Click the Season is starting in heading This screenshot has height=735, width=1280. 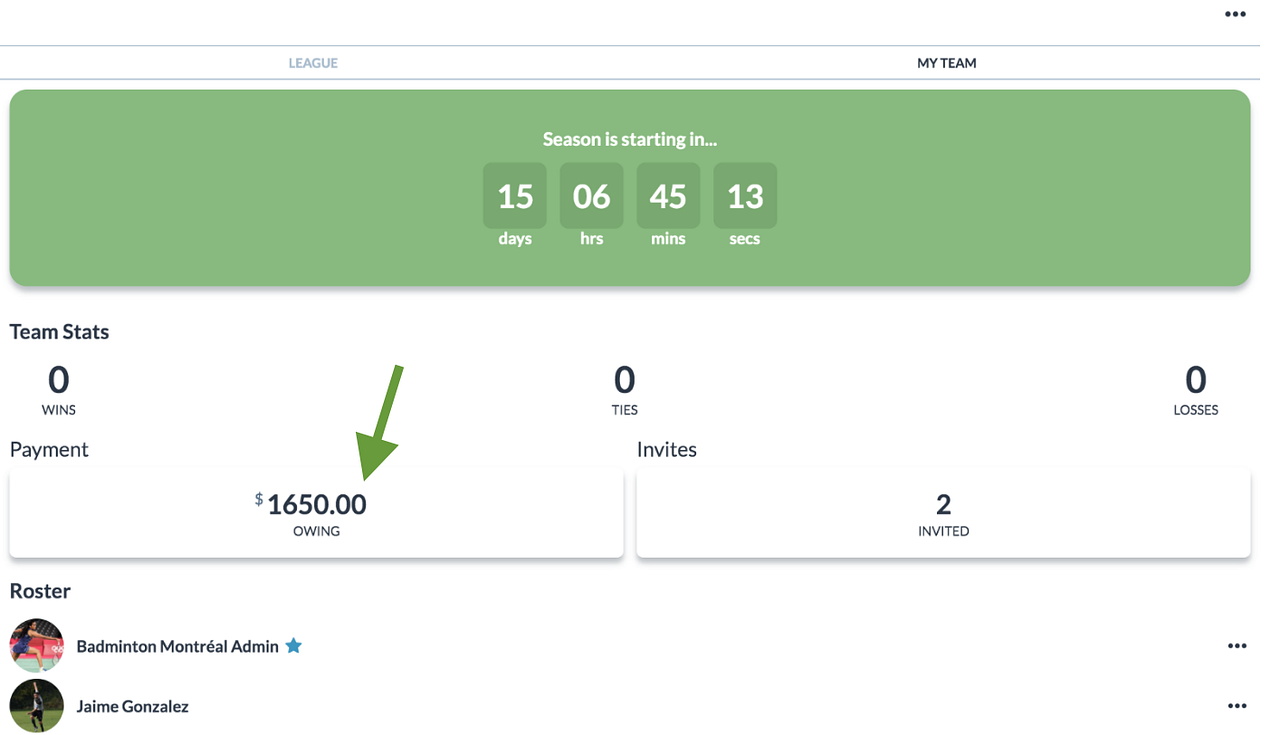(x=630, y=139)
